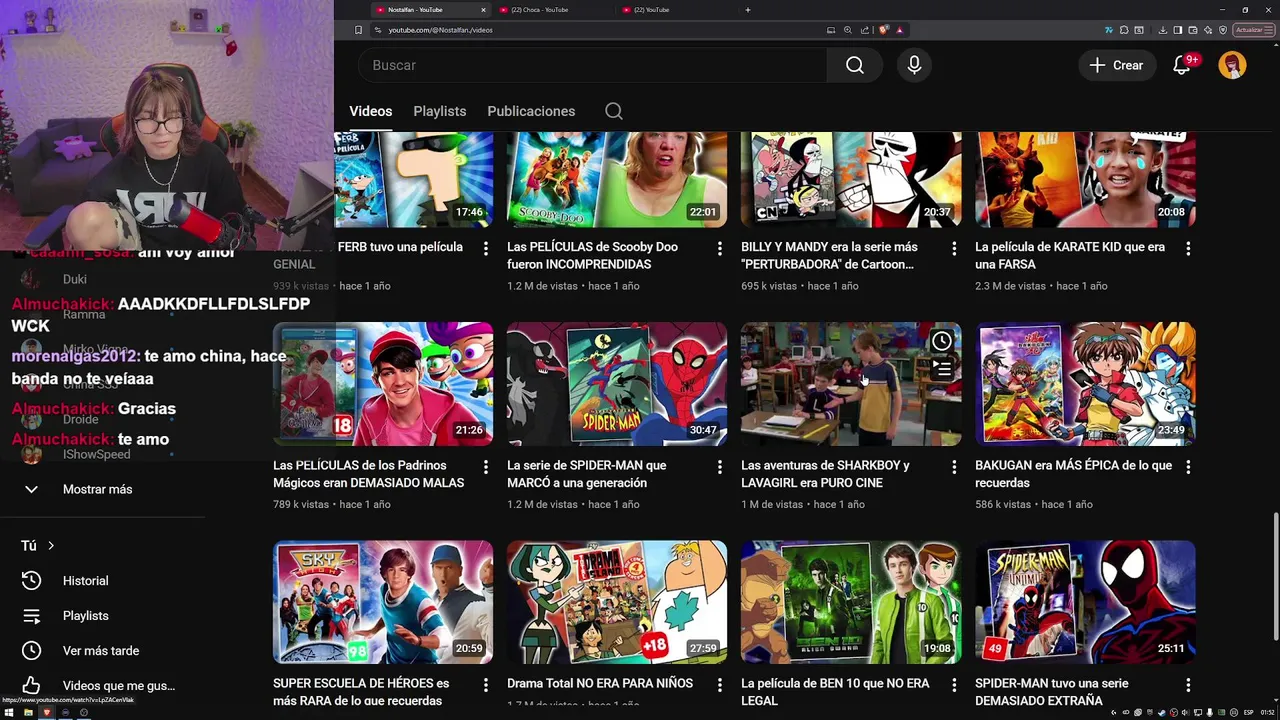
Task: Open KARATE KID thumbnail 20:08
Action: tap(1085, 180)
